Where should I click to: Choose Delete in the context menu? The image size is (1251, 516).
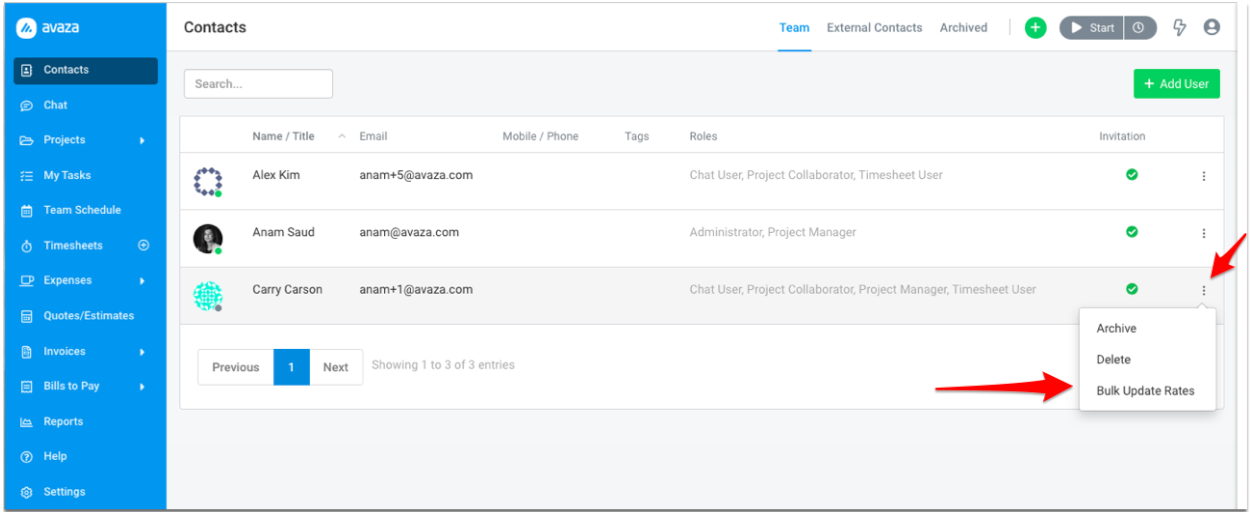pyautogui.click(x=1113, y=360)
